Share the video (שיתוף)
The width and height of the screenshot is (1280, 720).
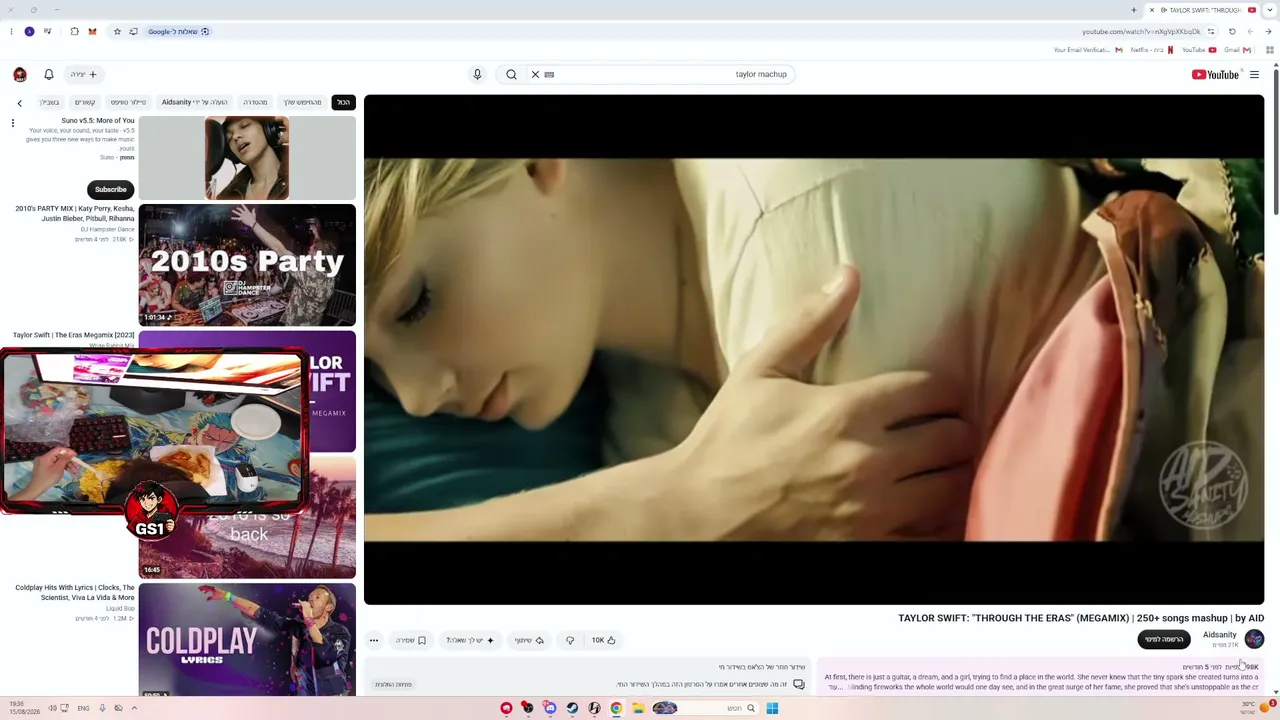(529, 640)
